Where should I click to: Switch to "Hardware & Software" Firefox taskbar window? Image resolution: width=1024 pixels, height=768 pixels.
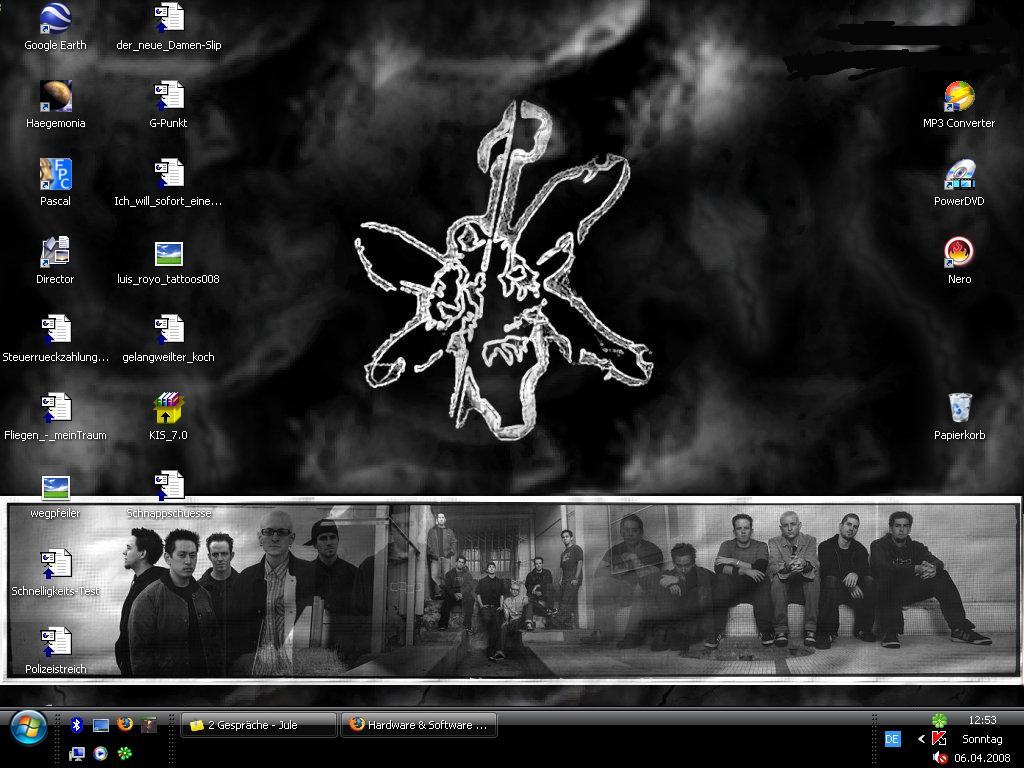(419, 725)
